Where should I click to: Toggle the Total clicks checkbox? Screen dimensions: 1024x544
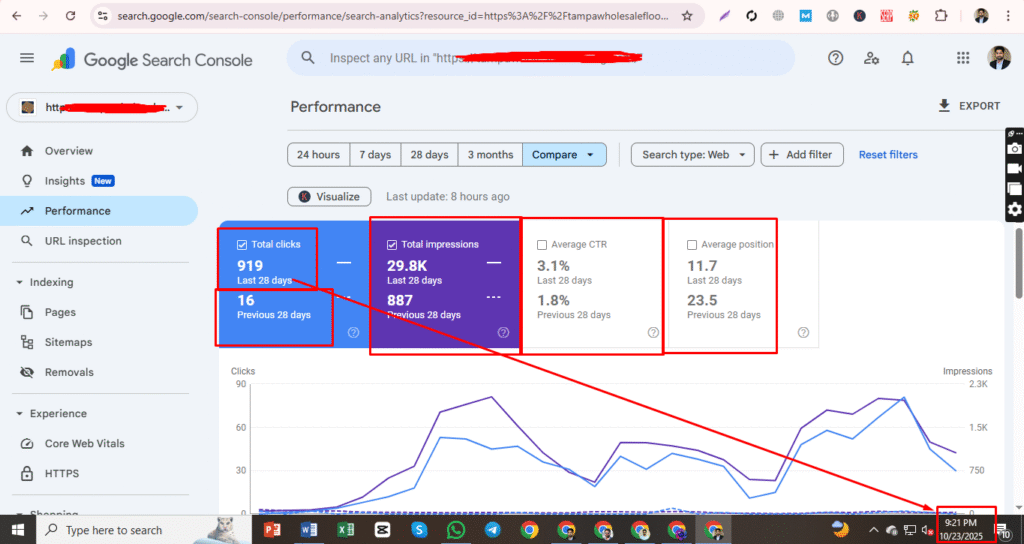(242, 245)
